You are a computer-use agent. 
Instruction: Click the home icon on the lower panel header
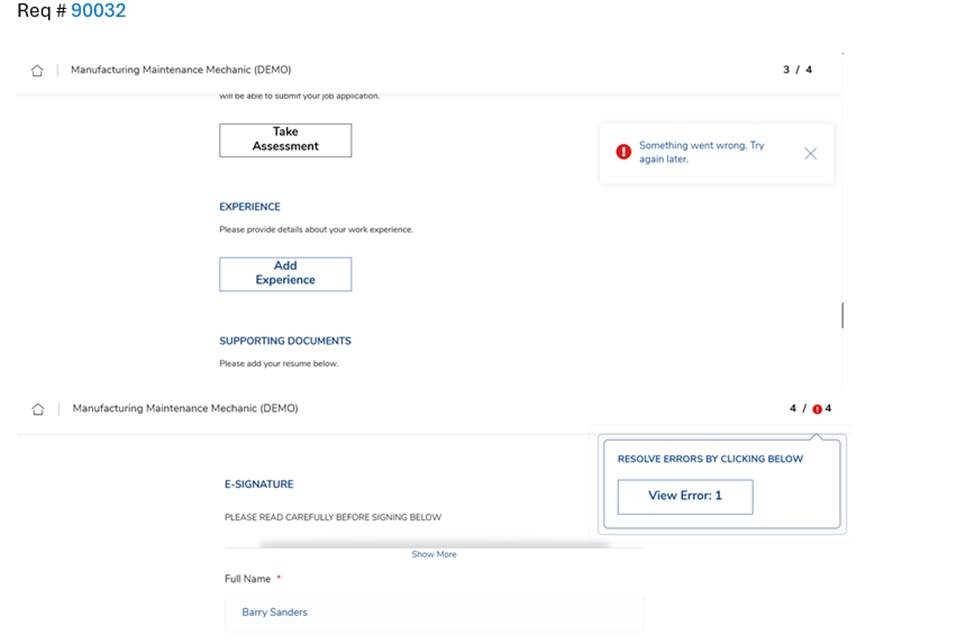click(x=37, y=408)
